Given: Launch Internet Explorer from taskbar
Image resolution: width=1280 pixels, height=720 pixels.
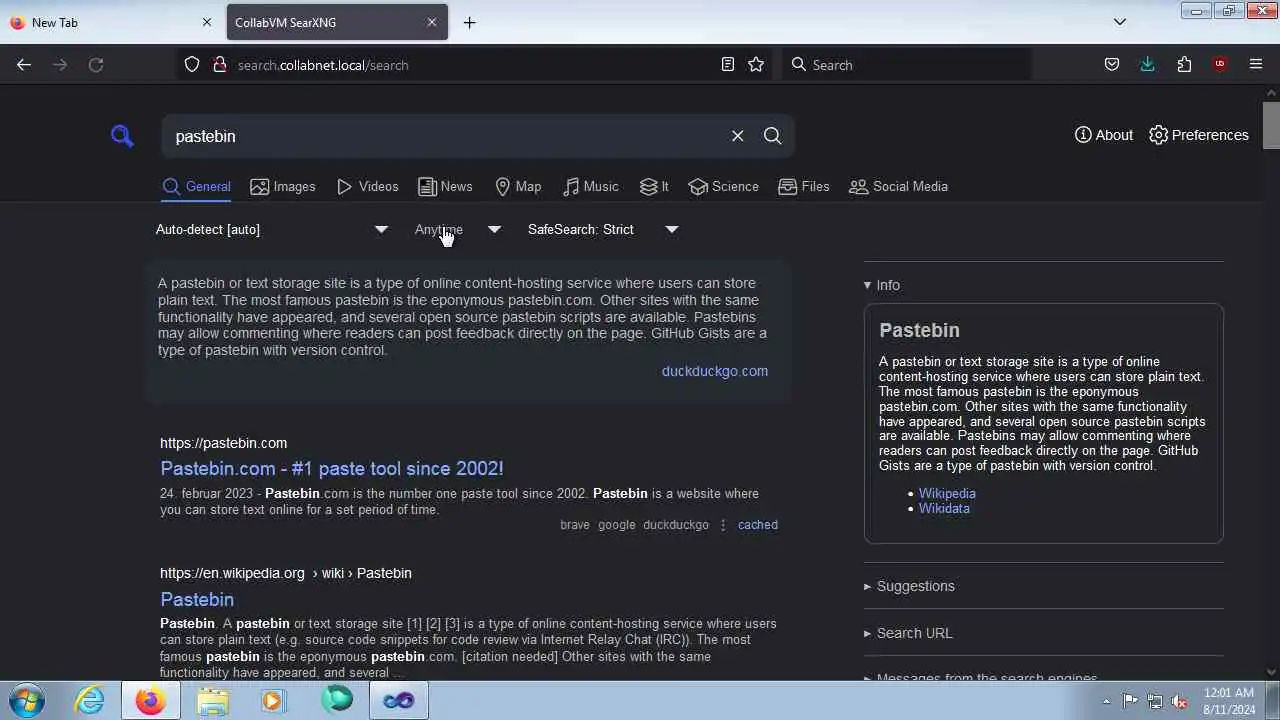Looking at the screenshot, I should (90, 700).
